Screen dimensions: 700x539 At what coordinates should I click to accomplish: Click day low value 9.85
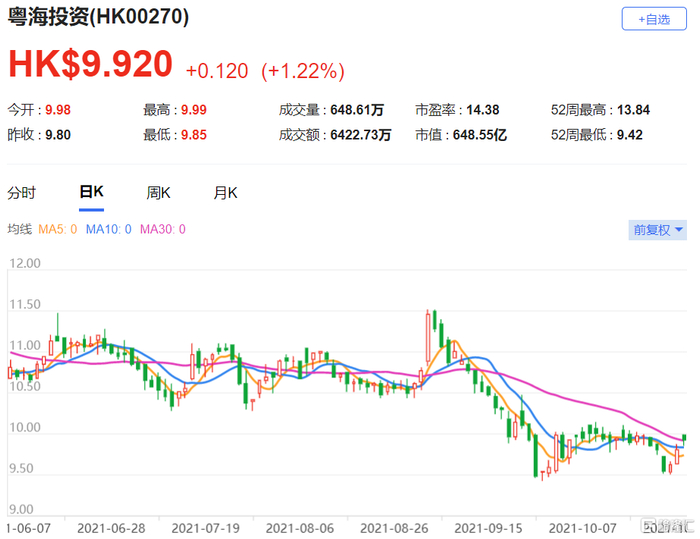coord(194,135)
